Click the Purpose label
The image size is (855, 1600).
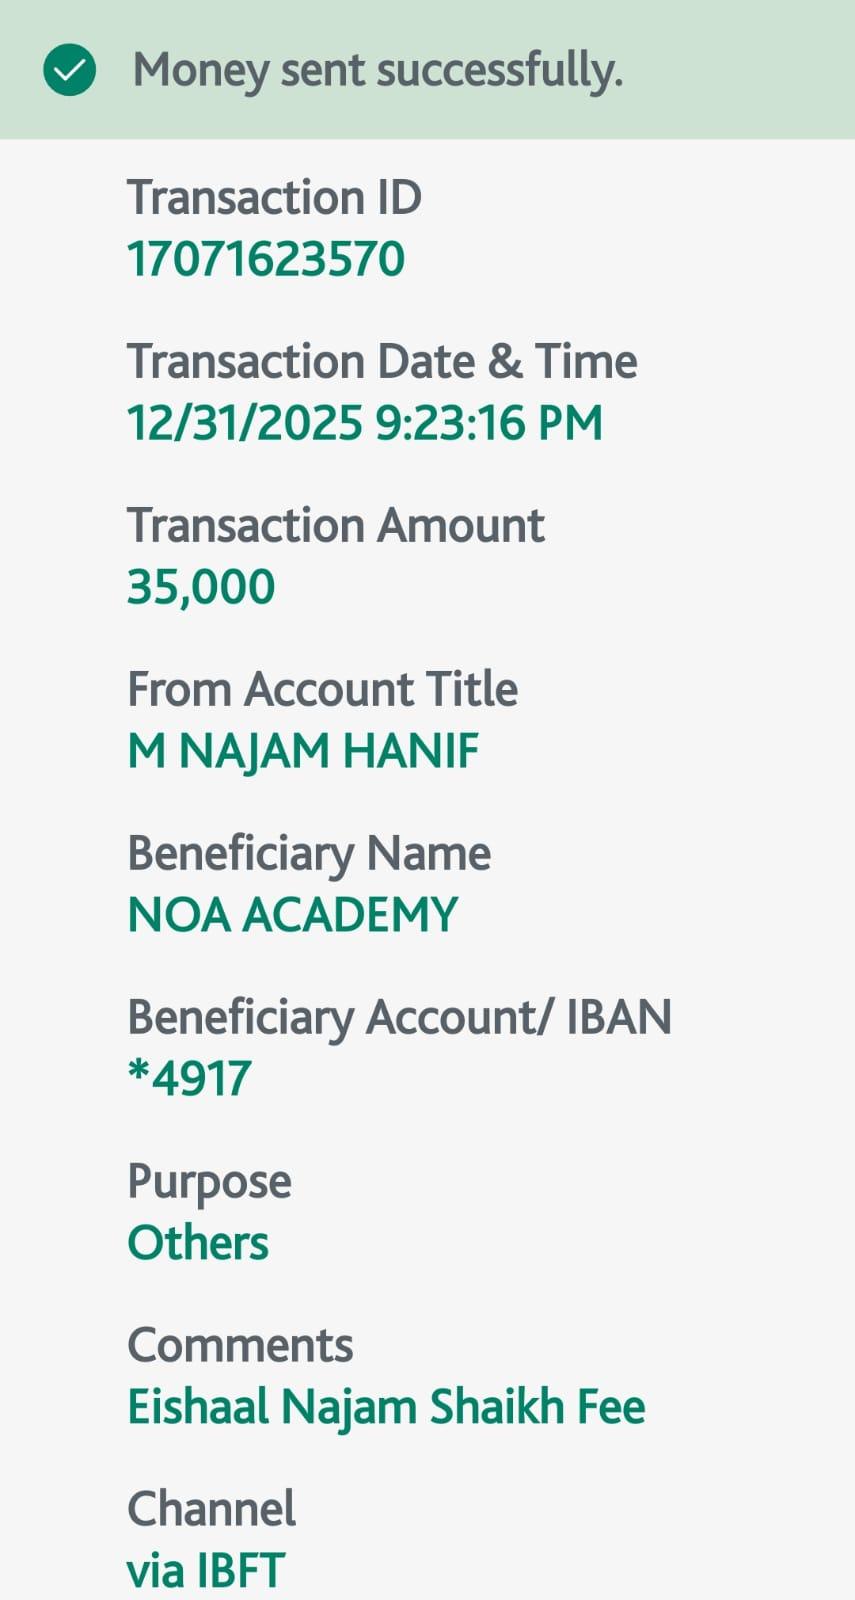pos(209,1181)
